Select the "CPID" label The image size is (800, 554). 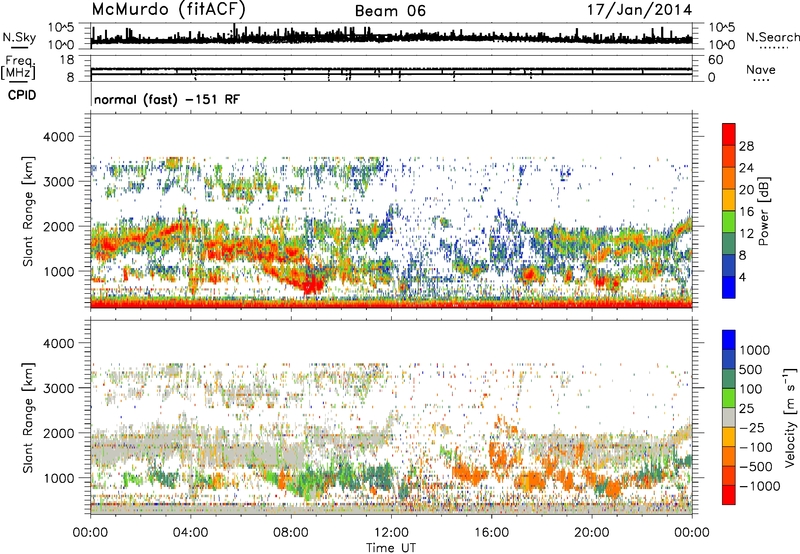point(22,95)
